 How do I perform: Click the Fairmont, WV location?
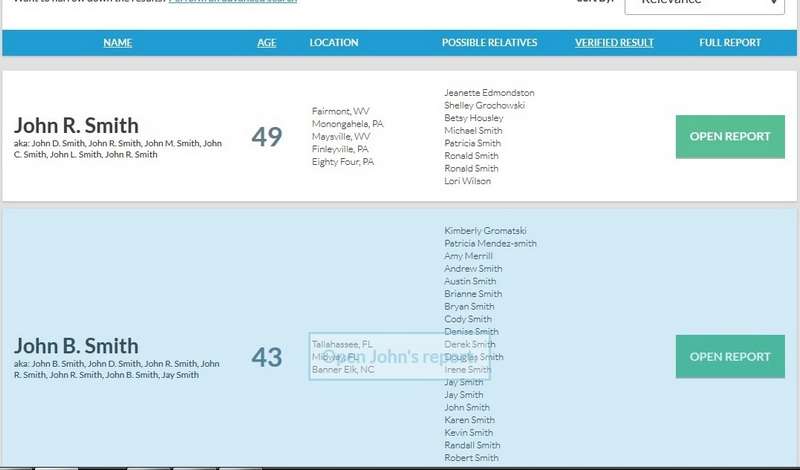[340, 111]
